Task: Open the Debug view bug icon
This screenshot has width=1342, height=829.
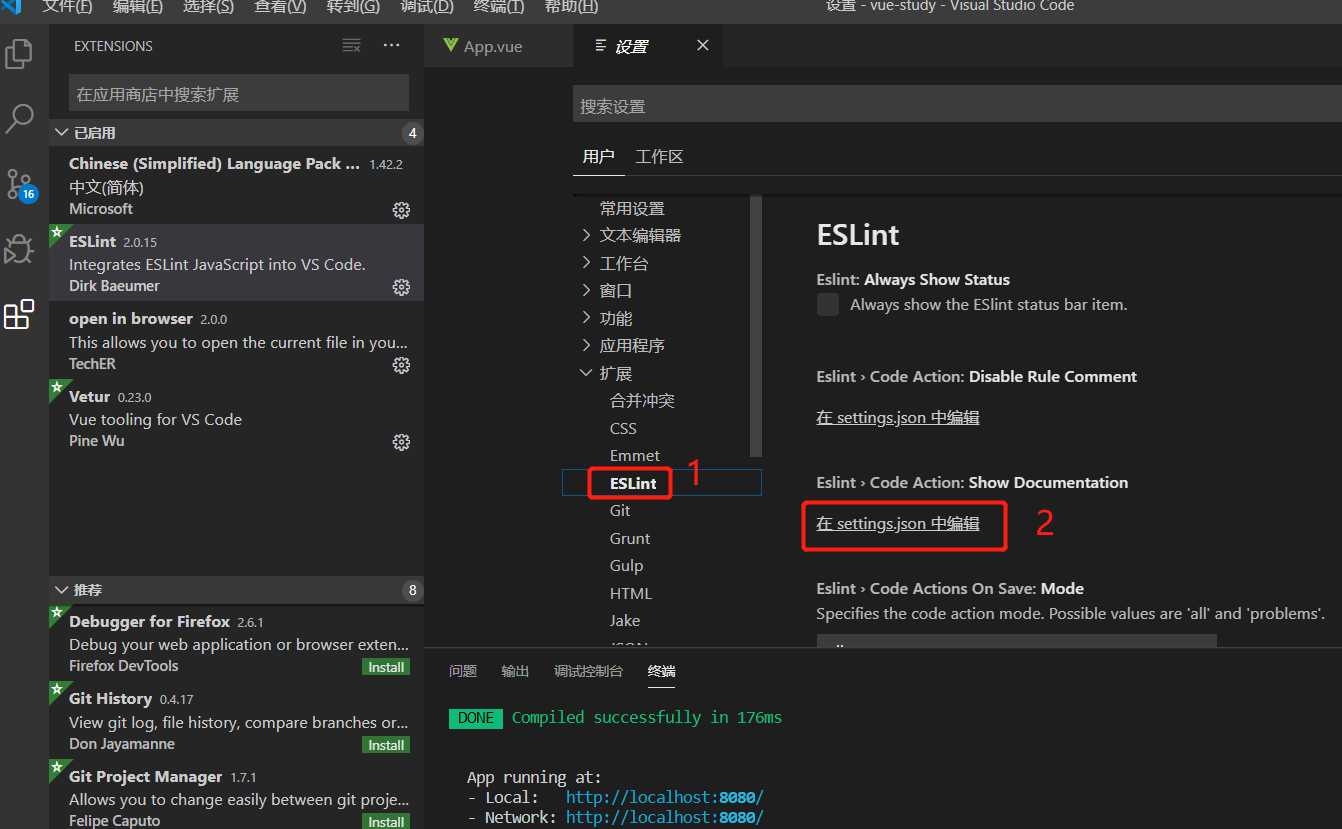Action: tap(19, 249)
